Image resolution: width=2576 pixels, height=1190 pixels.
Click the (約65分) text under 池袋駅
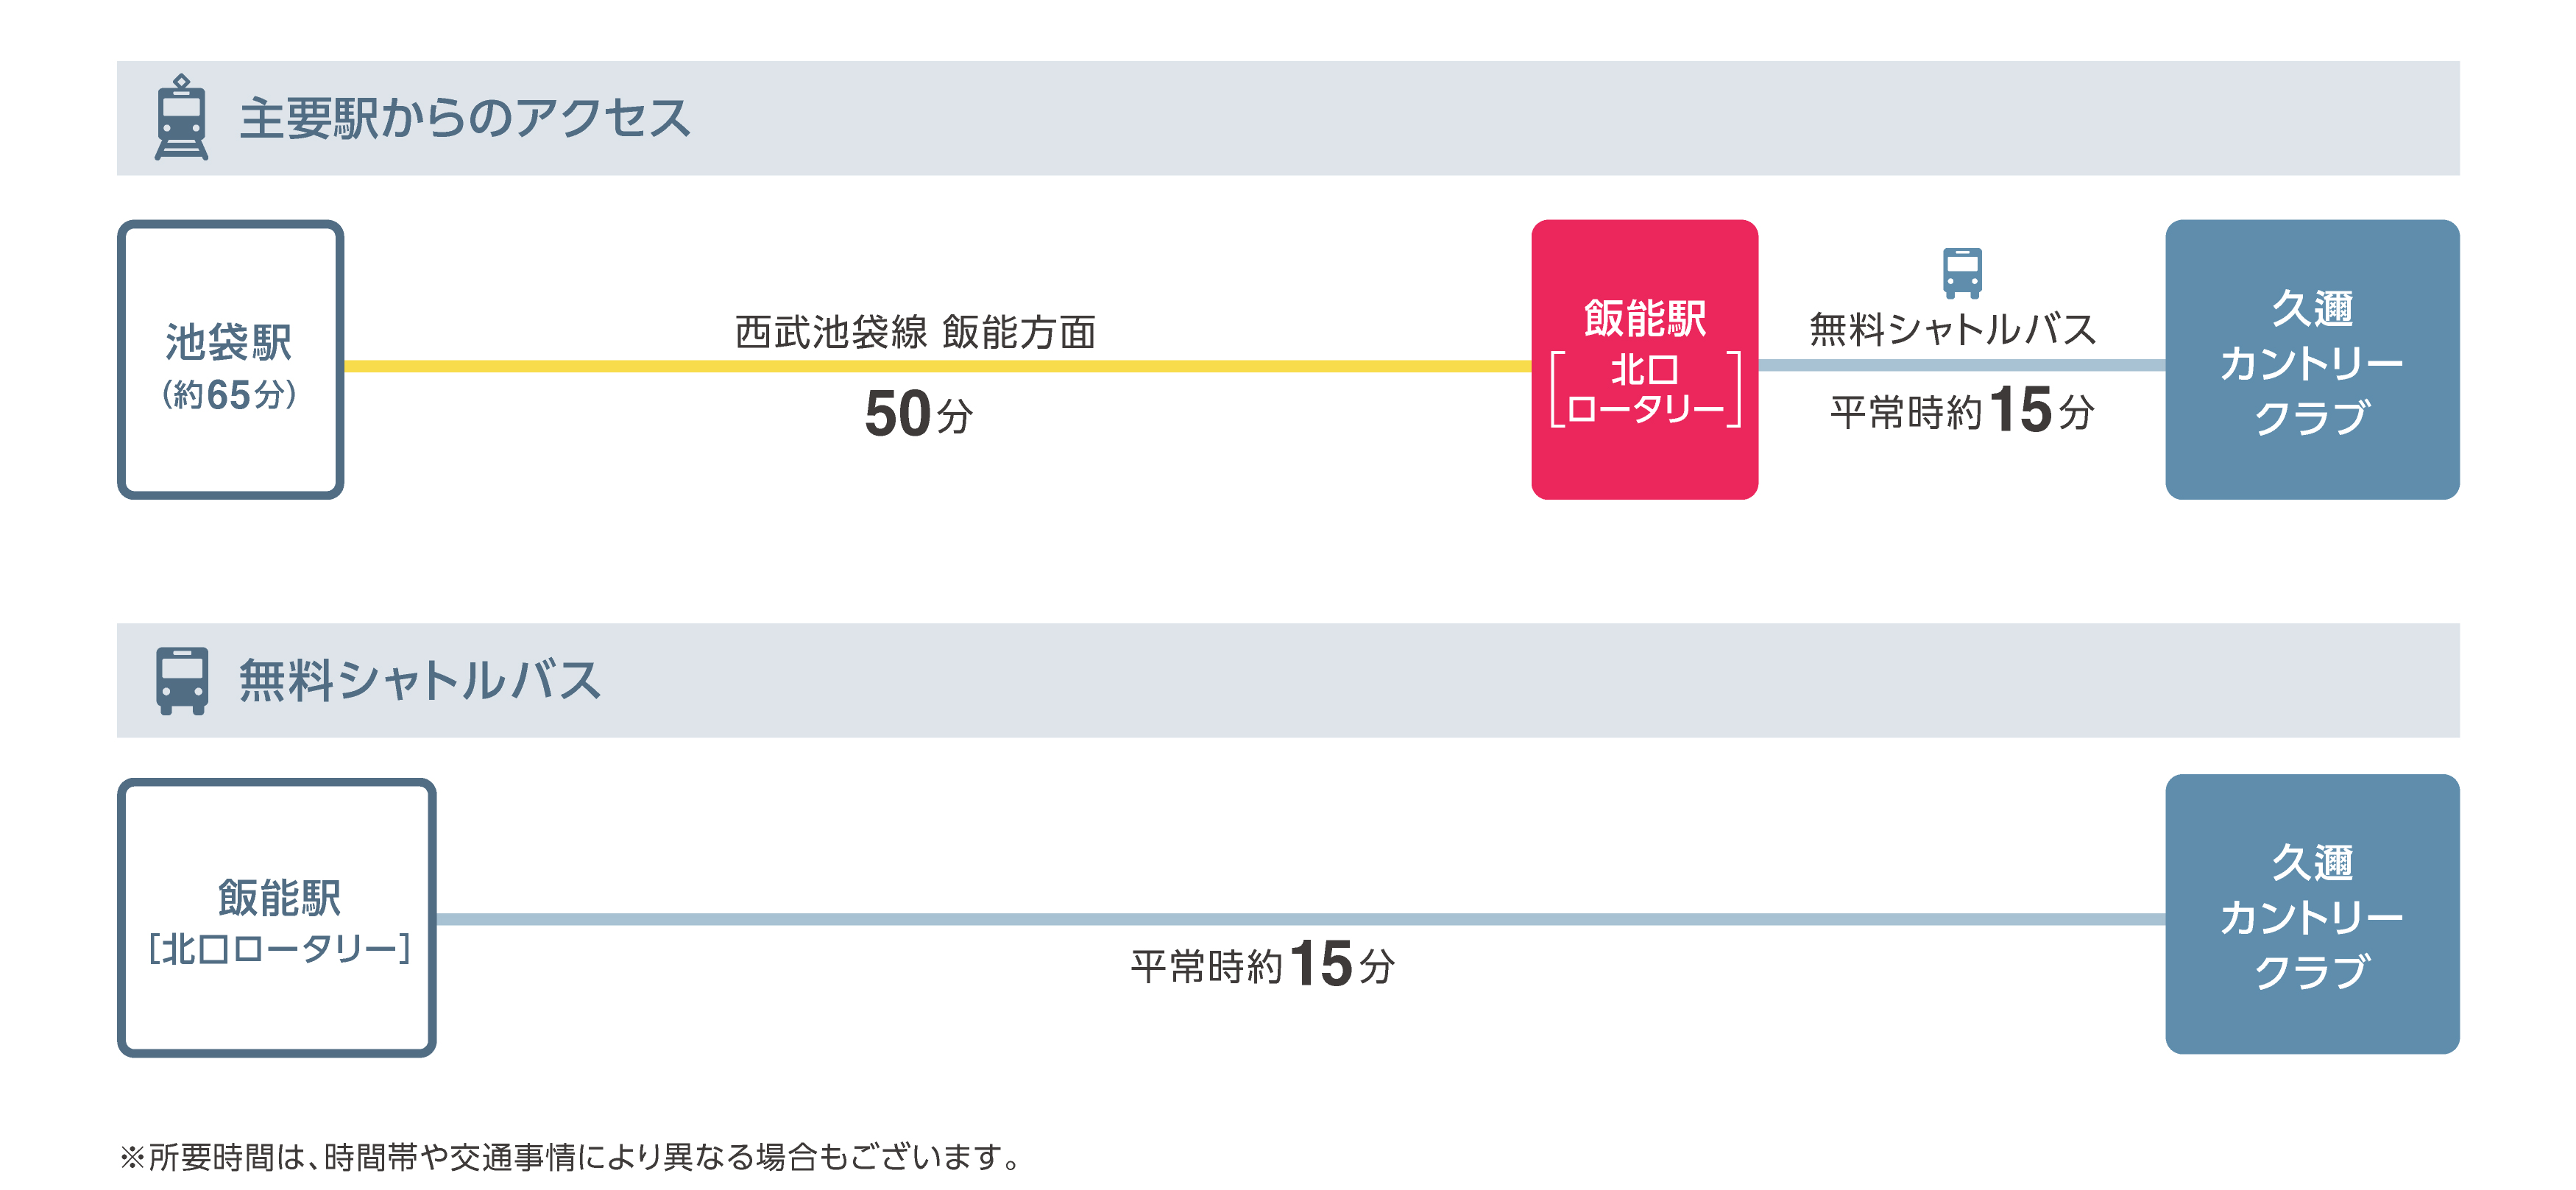[229, 395]
